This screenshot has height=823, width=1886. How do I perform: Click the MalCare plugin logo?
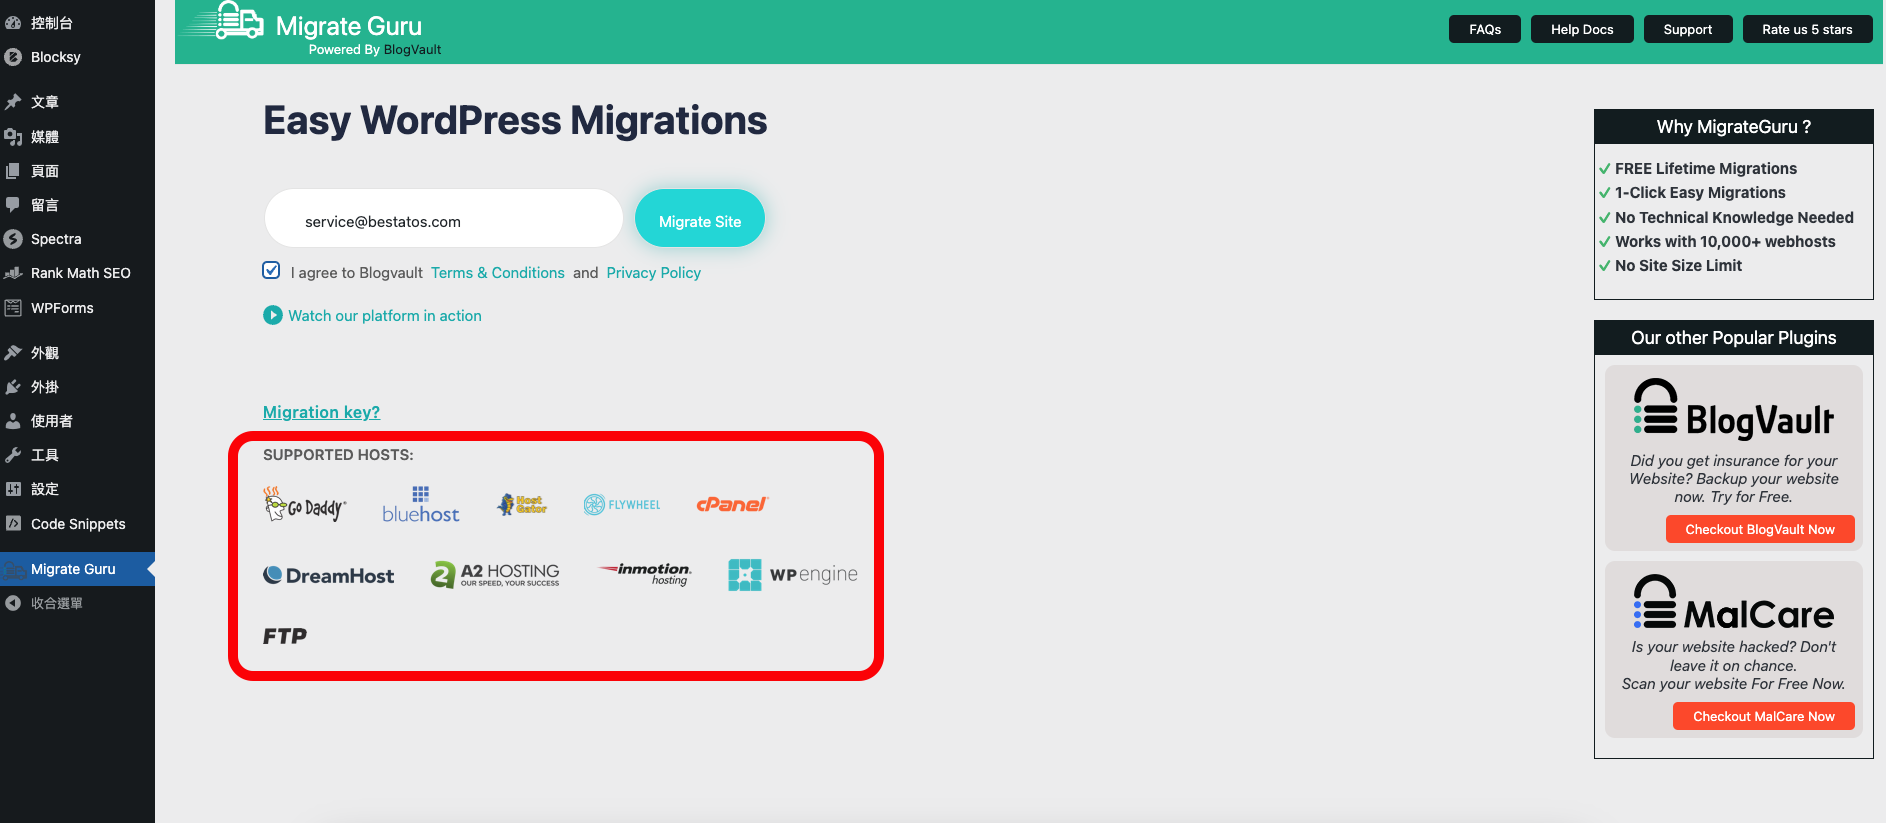[x=1734, y=603]
